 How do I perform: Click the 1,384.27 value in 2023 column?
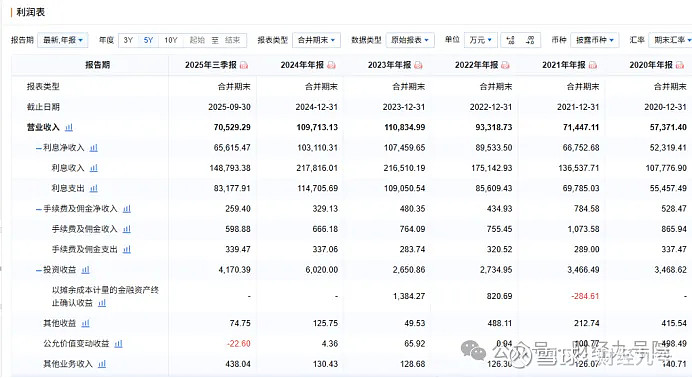(409, 296)
